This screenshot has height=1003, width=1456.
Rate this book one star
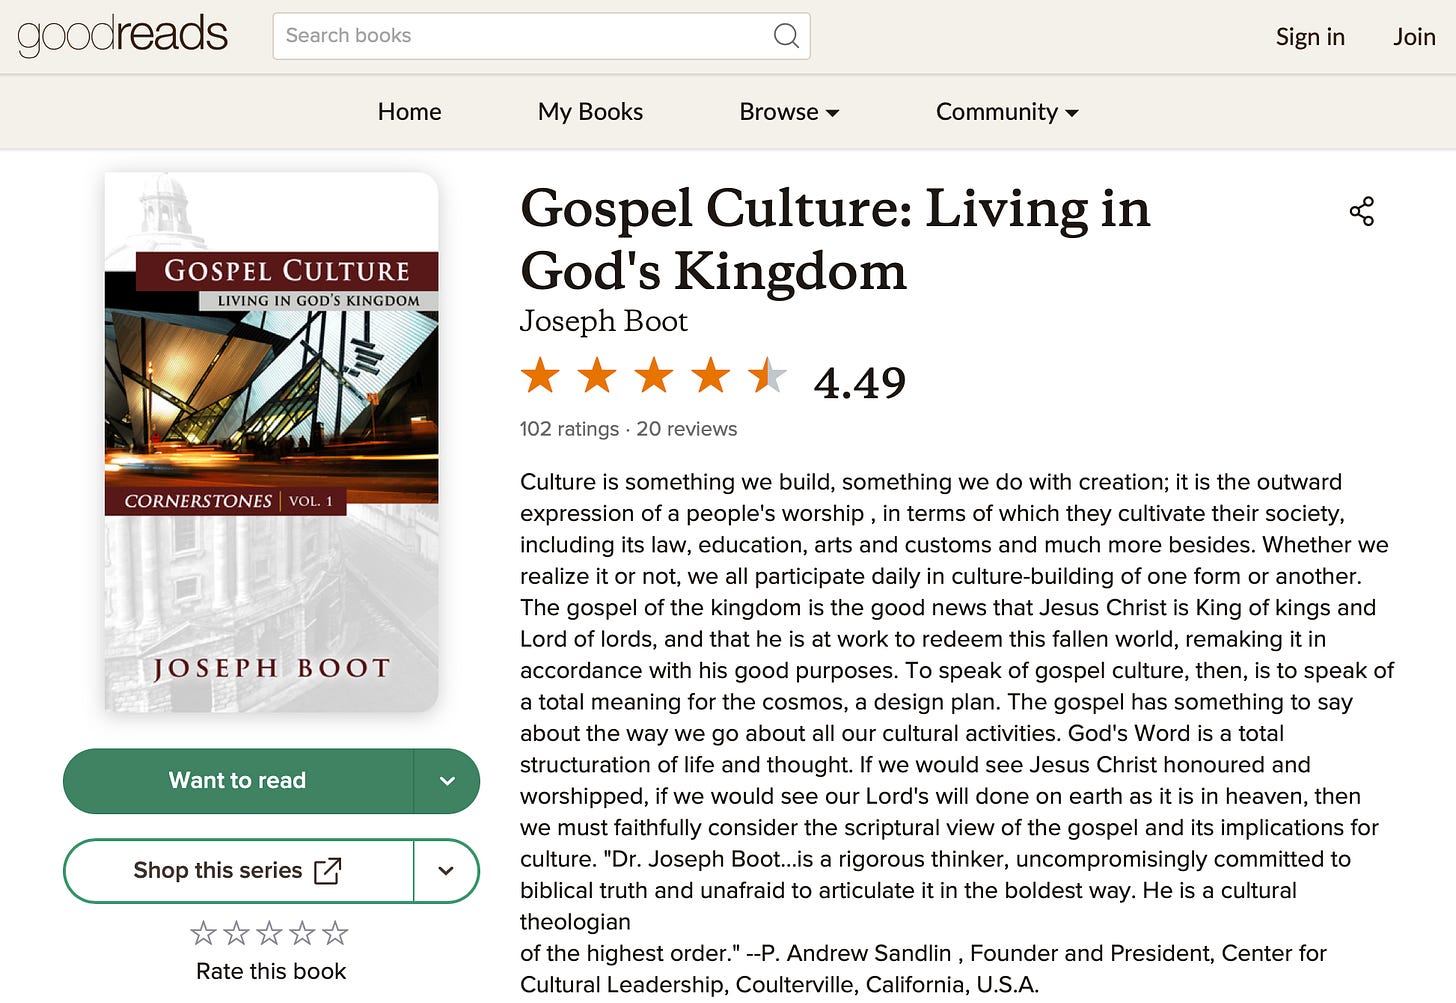pos(203,933)
